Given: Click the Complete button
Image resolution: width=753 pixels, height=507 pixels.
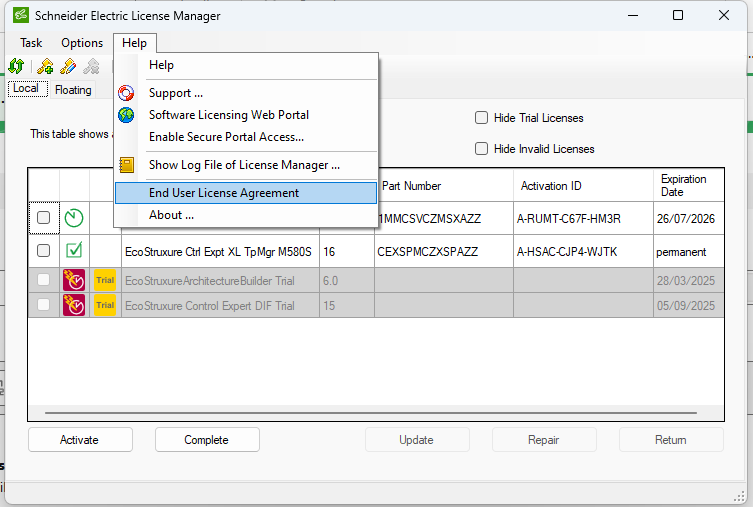Looking at the screenshot, I should [x=207, y=440].
